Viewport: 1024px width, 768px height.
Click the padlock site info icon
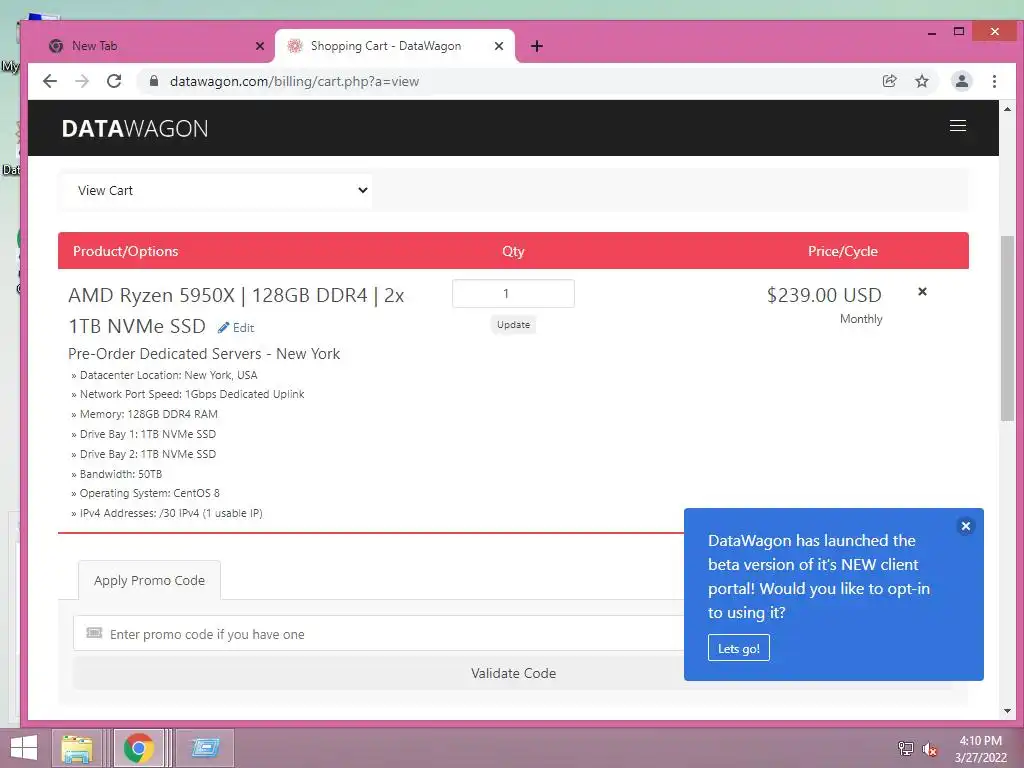pos(153,81)
